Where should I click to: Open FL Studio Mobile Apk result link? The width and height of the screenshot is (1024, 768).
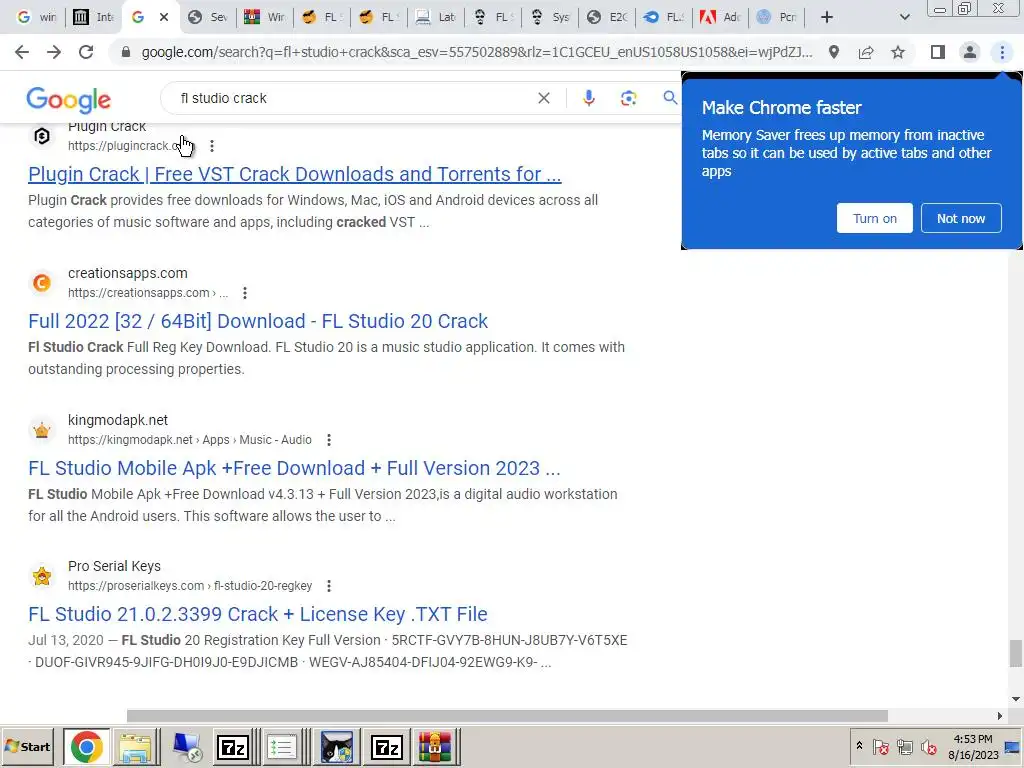click(x=294, y=468)
